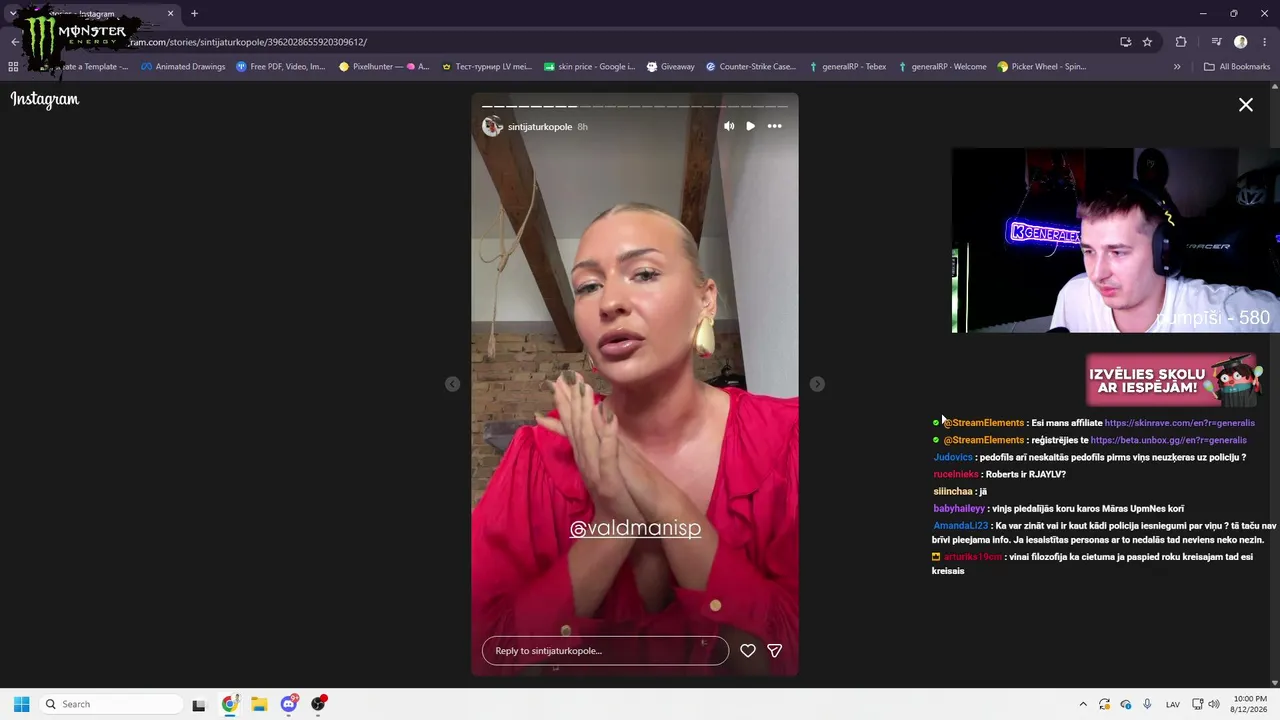Open Task View on the taskbar

click(x=199, y=704)
